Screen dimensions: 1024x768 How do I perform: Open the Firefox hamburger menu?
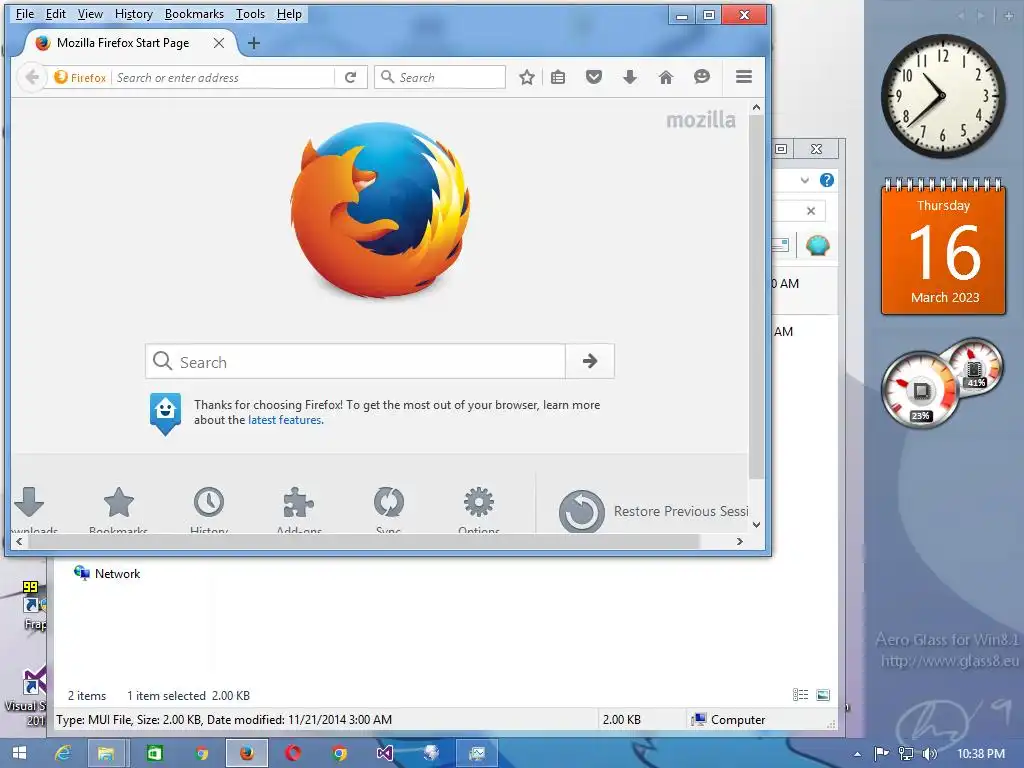(744, 77)
